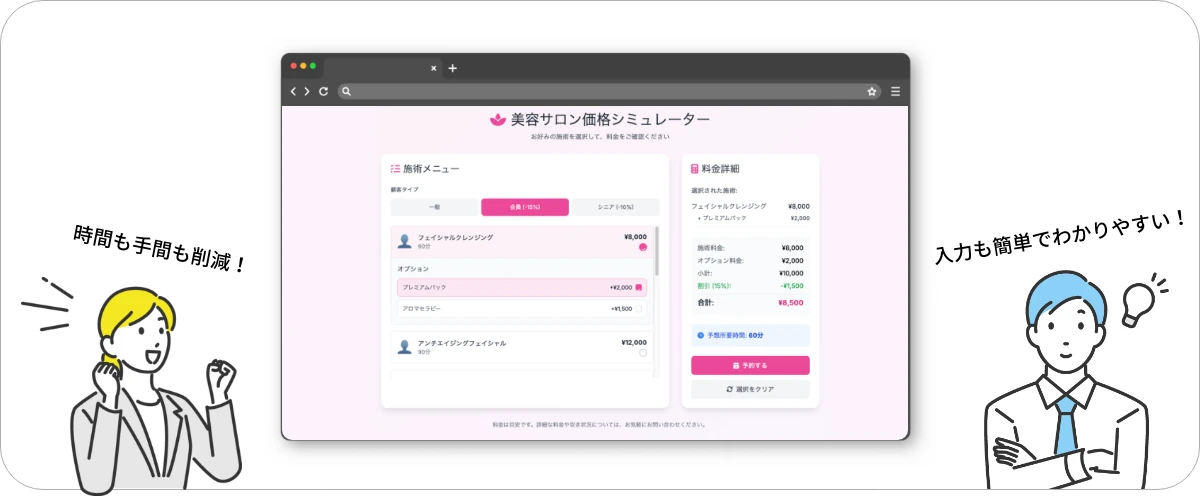Close the current browser tab

433,68
